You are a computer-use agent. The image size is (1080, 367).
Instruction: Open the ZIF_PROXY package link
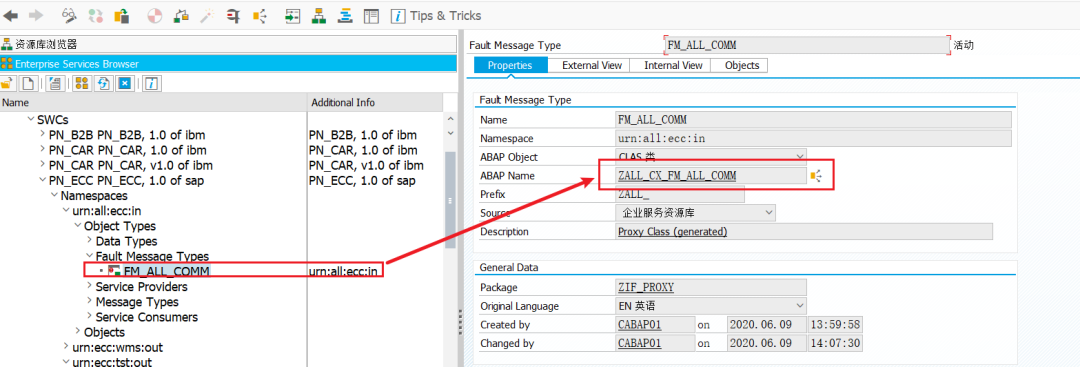point(646,287)
